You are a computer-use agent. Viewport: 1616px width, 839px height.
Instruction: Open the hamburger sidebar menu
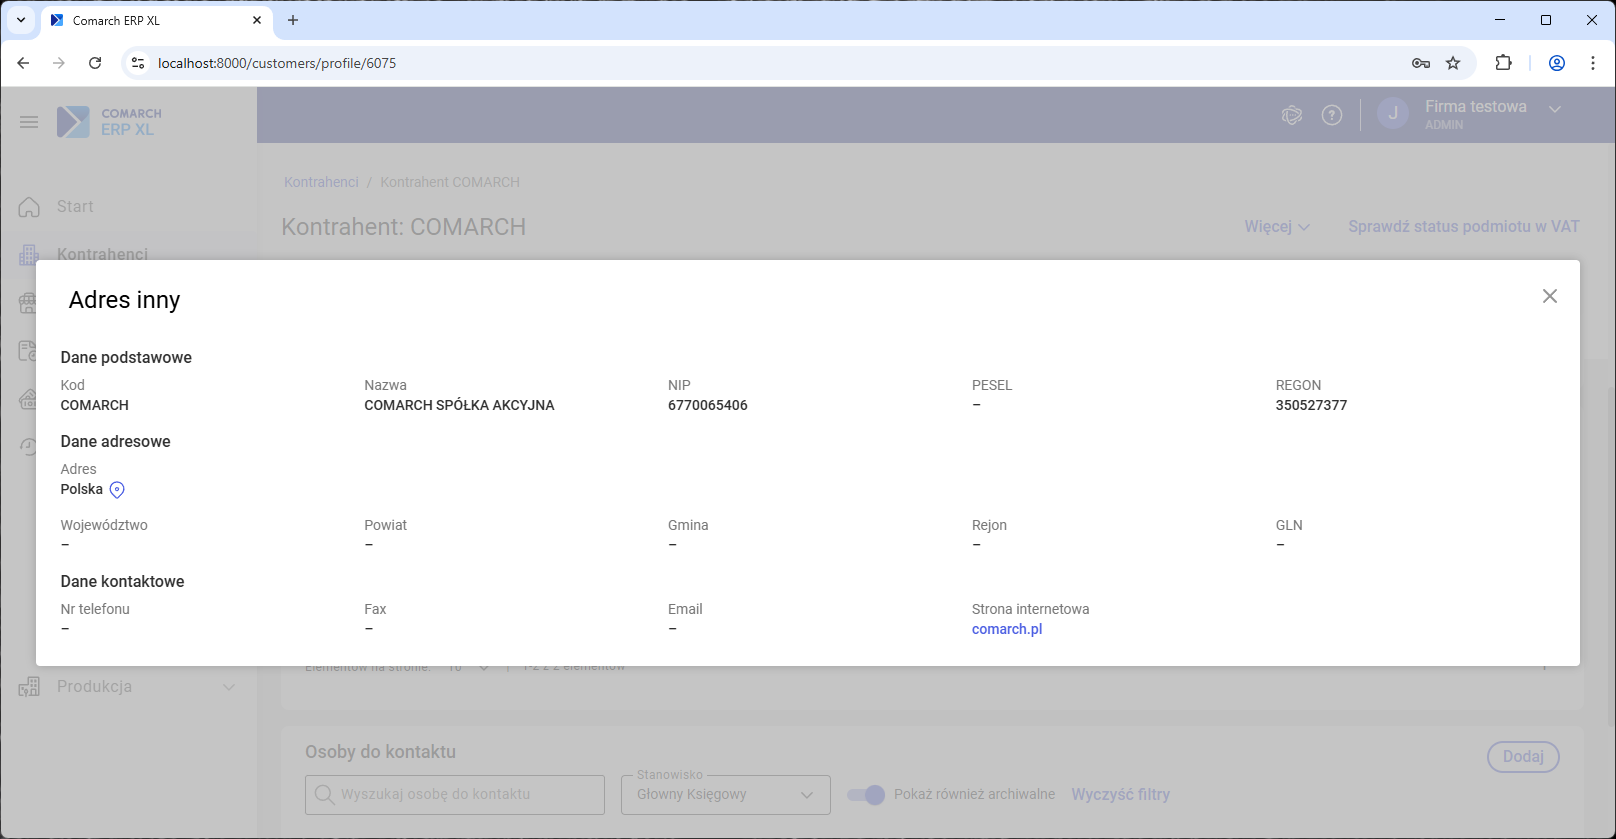click(29, 122)
